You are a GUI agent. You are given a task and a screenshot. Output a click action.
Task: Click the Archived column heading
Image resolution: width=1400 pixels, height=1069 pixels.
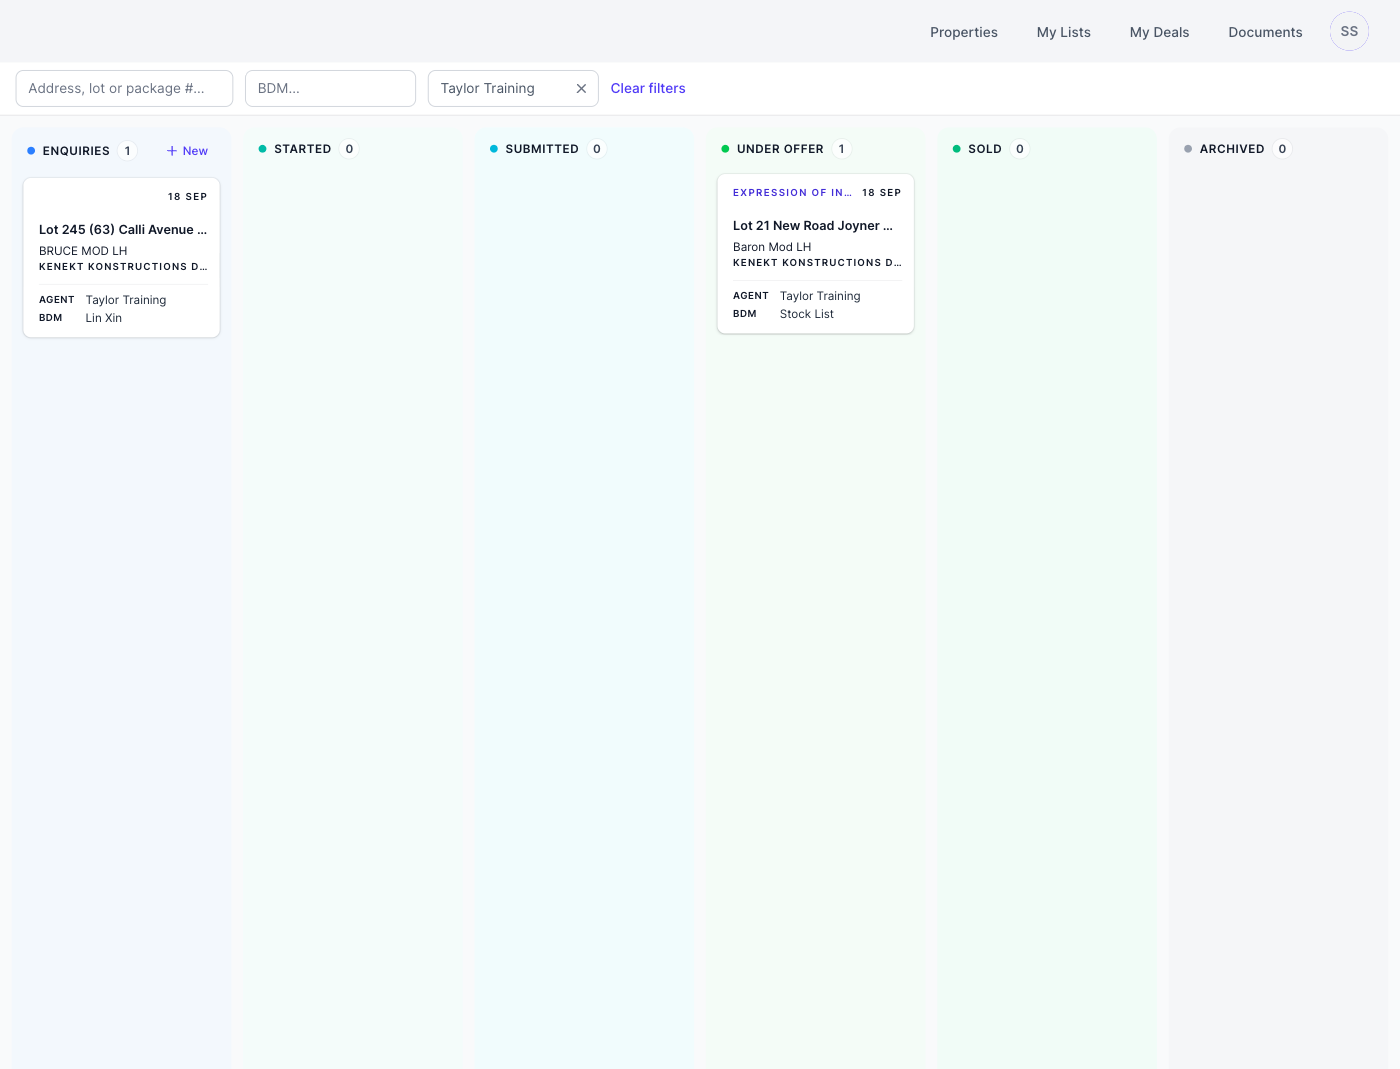1232,149
